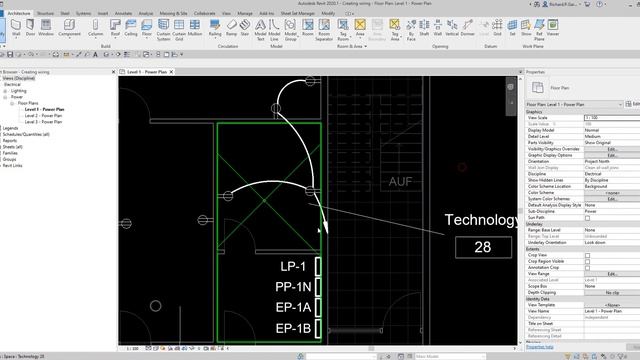Close the Level 1 - Power Plan view tab

tap(171, 72)
